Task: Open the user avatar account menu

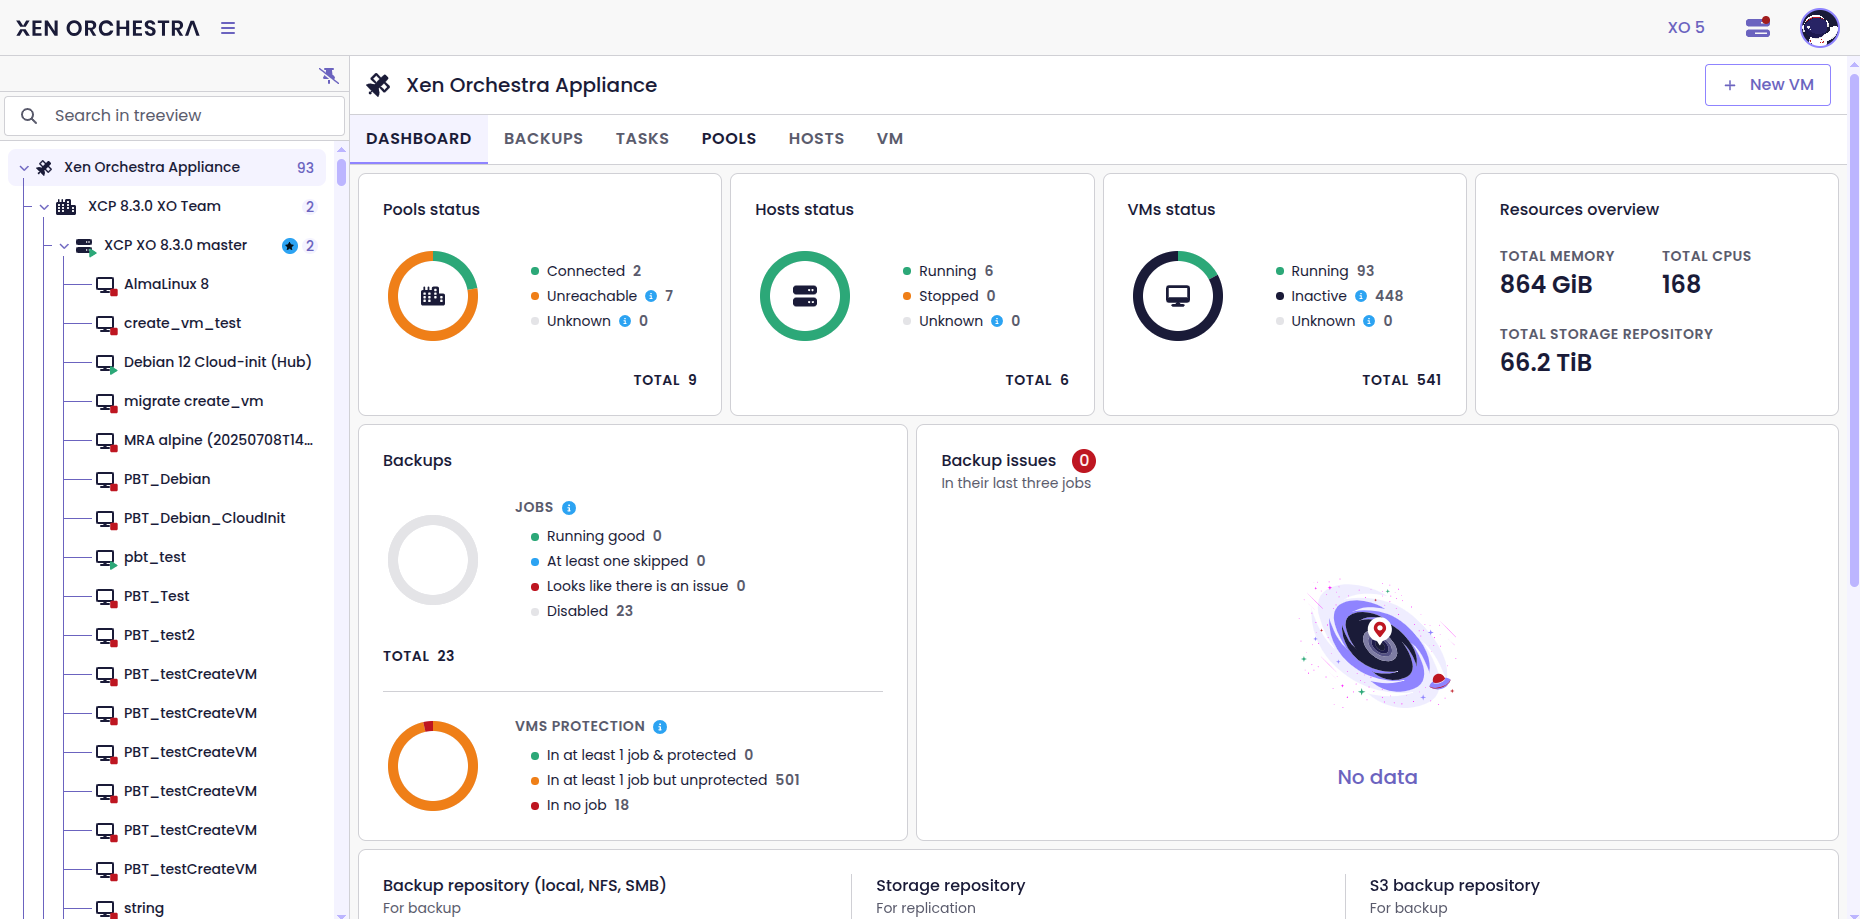Action: [1819, 28]
